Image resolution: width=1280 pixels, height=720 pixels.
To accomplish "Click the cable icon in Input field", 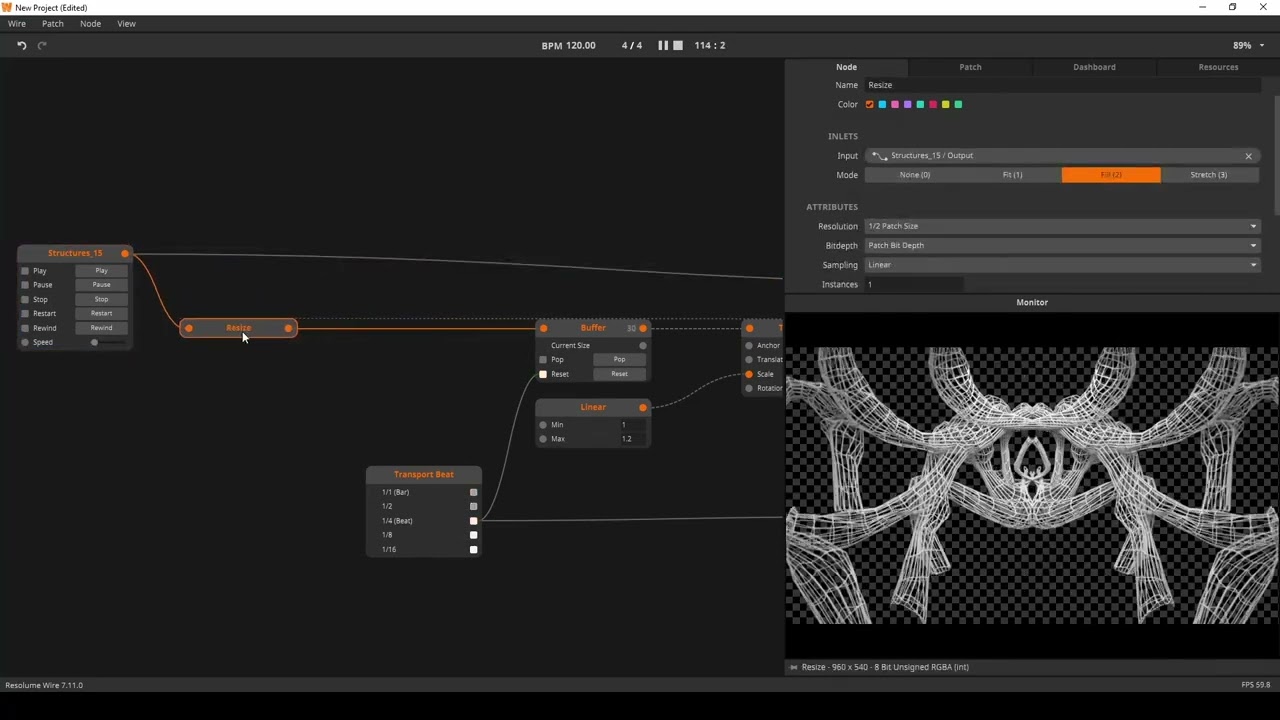I will pos(879,156).
